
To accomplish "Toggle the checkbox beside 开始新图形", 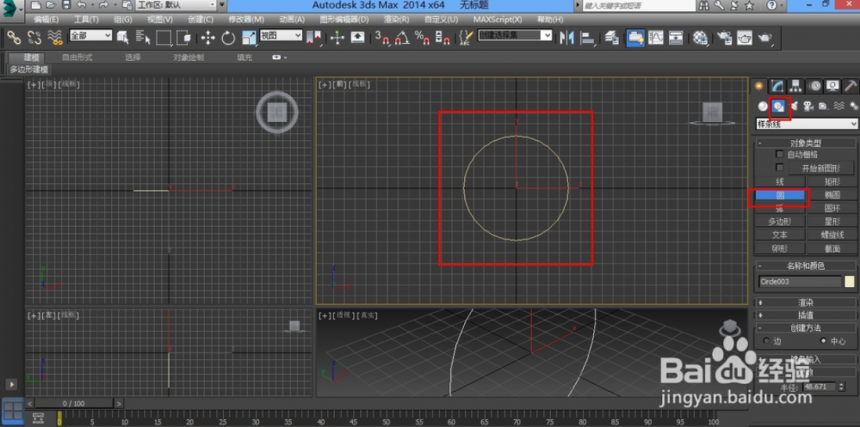I will 779,167.
